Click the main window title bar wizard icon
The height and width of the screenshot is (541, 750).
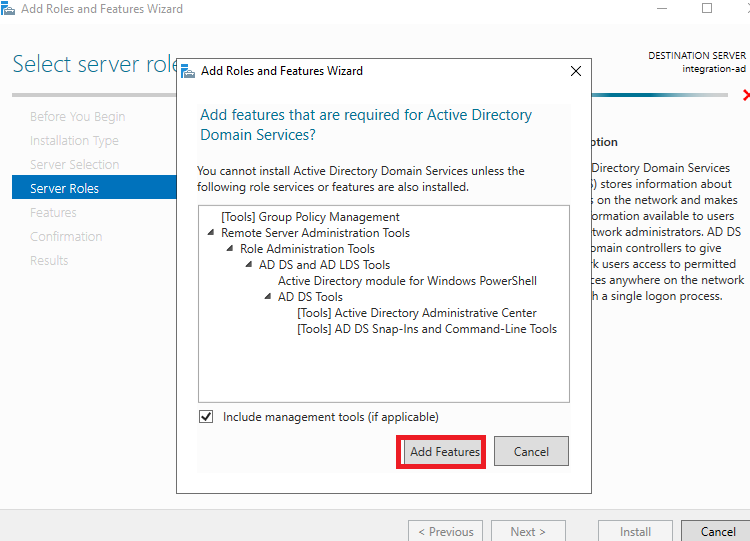coord(8,8)
